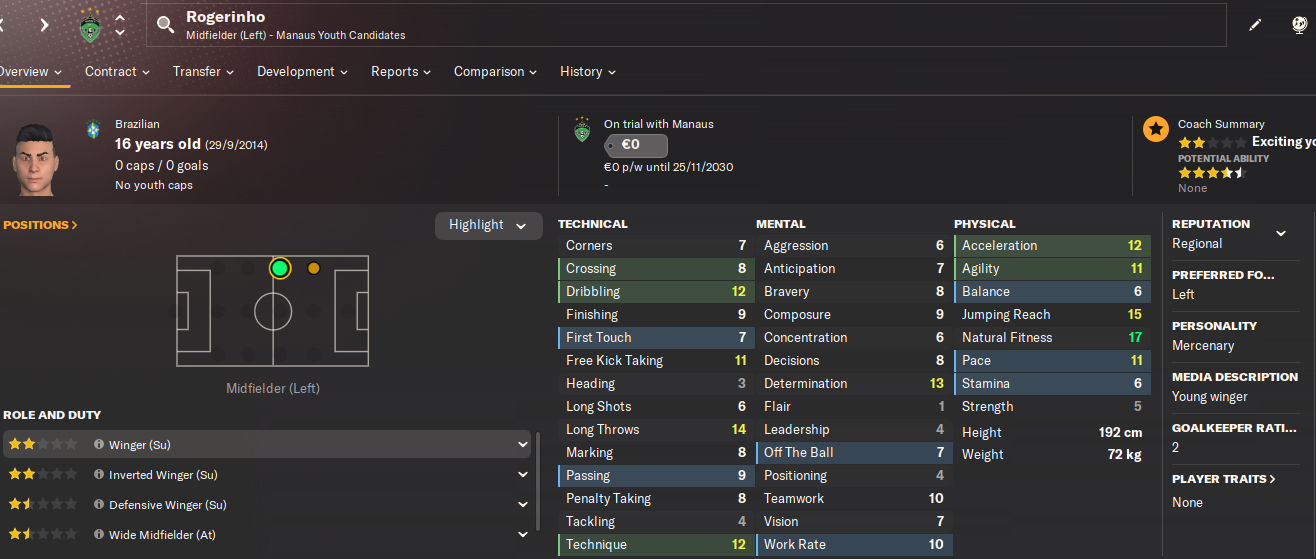Click the info icon beside Winger (Su)
This screenshot has height=559, width=1316.
click(x=99, y=444)
